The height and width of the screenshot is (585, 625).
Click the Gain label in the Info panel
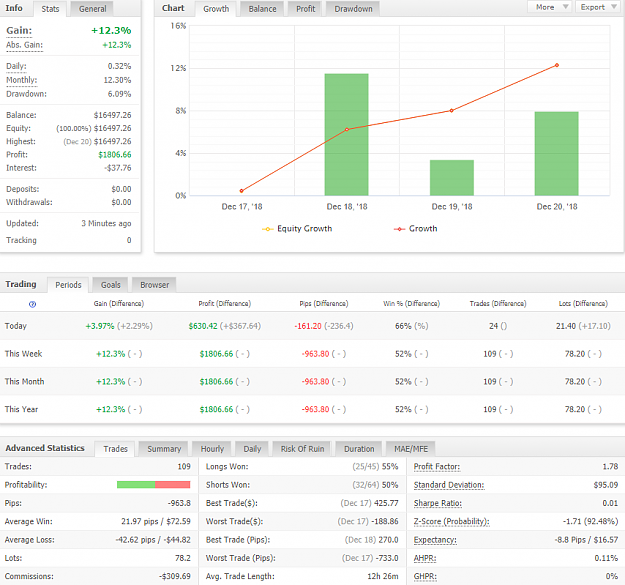pyautogui.click(x=19, y=31)
